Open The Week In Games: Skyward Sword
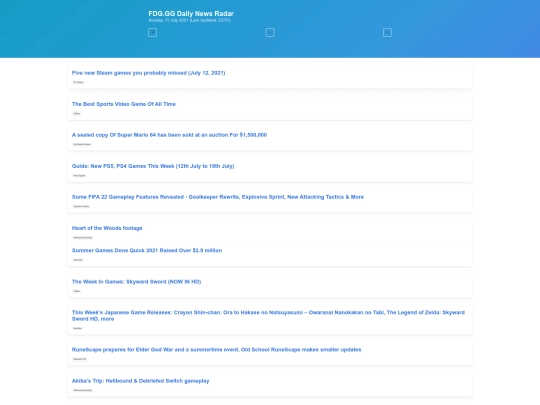540x405 pixels. click(x=136, y=282)
